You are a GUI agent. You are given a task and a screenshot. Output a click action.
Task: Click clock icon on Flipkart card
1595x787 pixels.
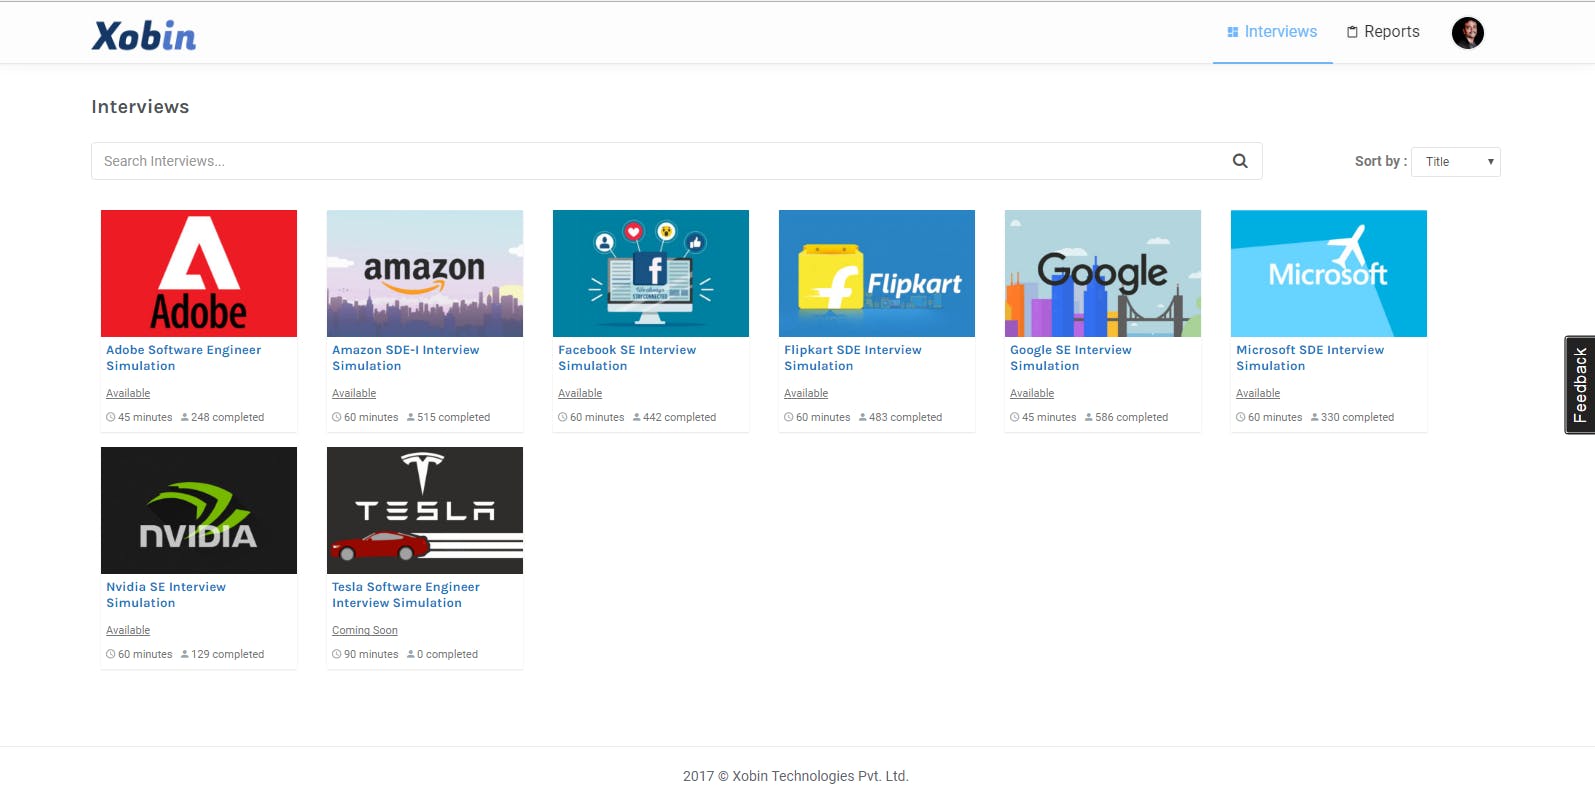coord(789,417)
